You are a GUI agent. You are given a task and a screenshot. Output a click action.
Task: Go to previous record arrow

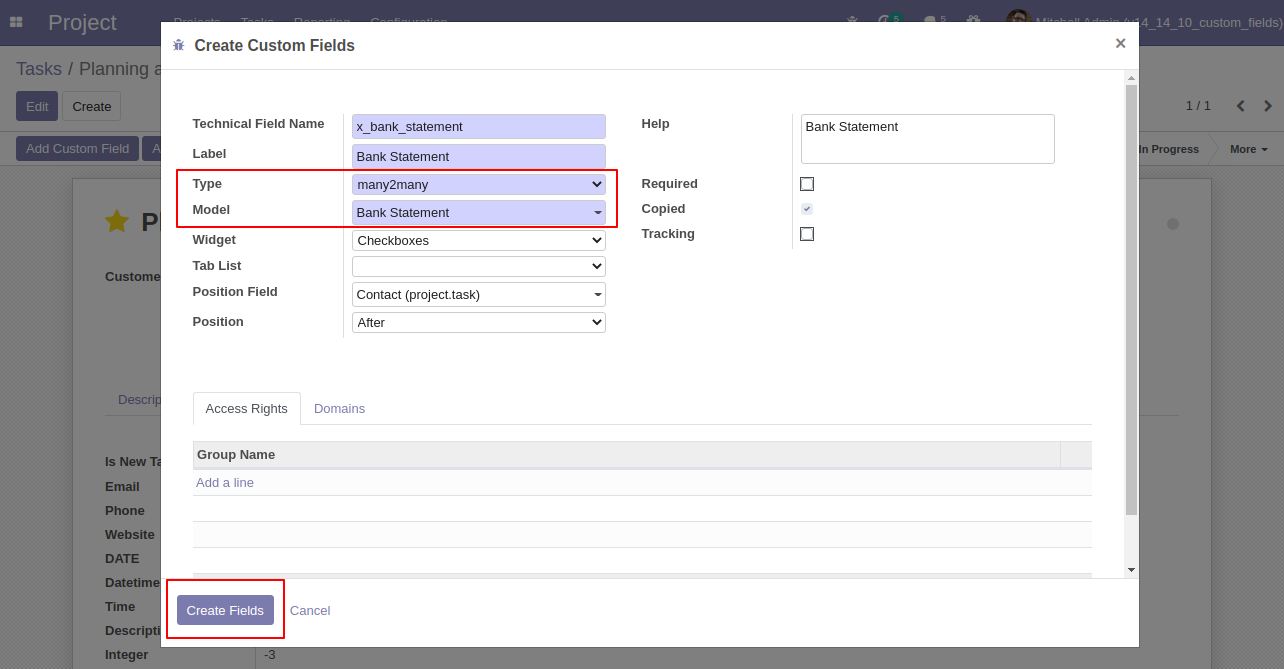(1241, 106)
